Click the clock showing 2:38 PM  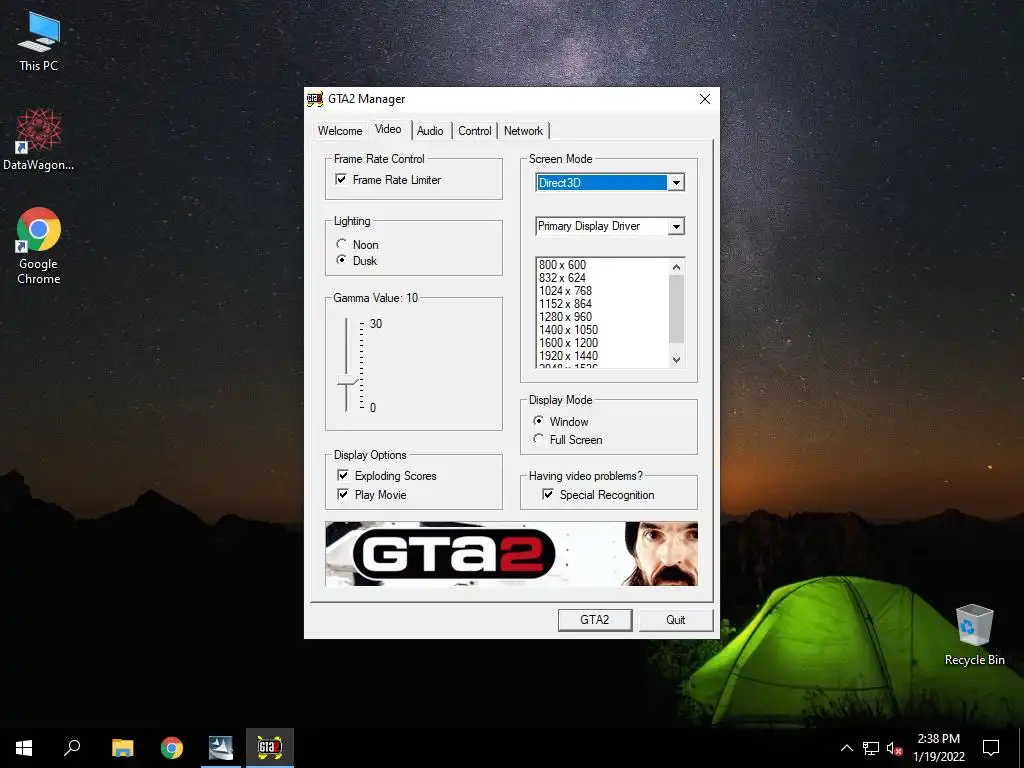[x=938, y=748]
